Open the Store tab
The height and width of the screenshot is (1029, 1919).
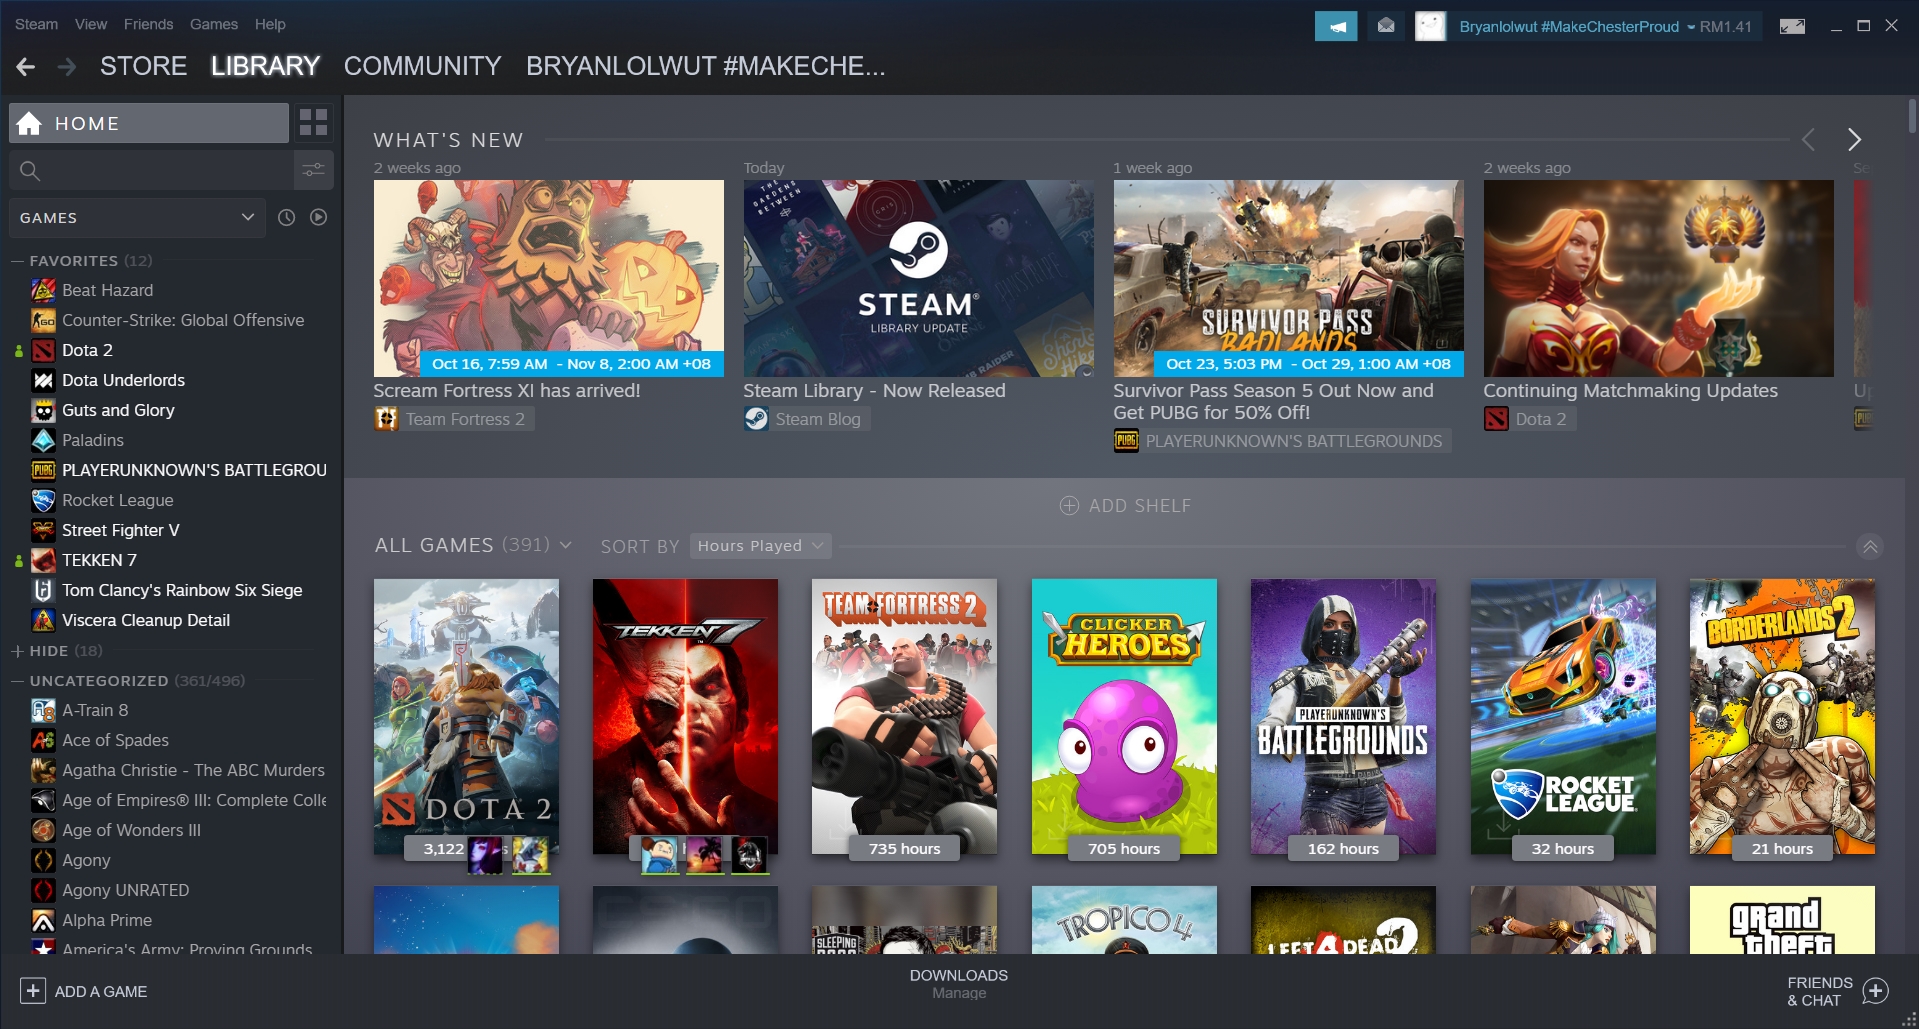[x=143, y=67]
